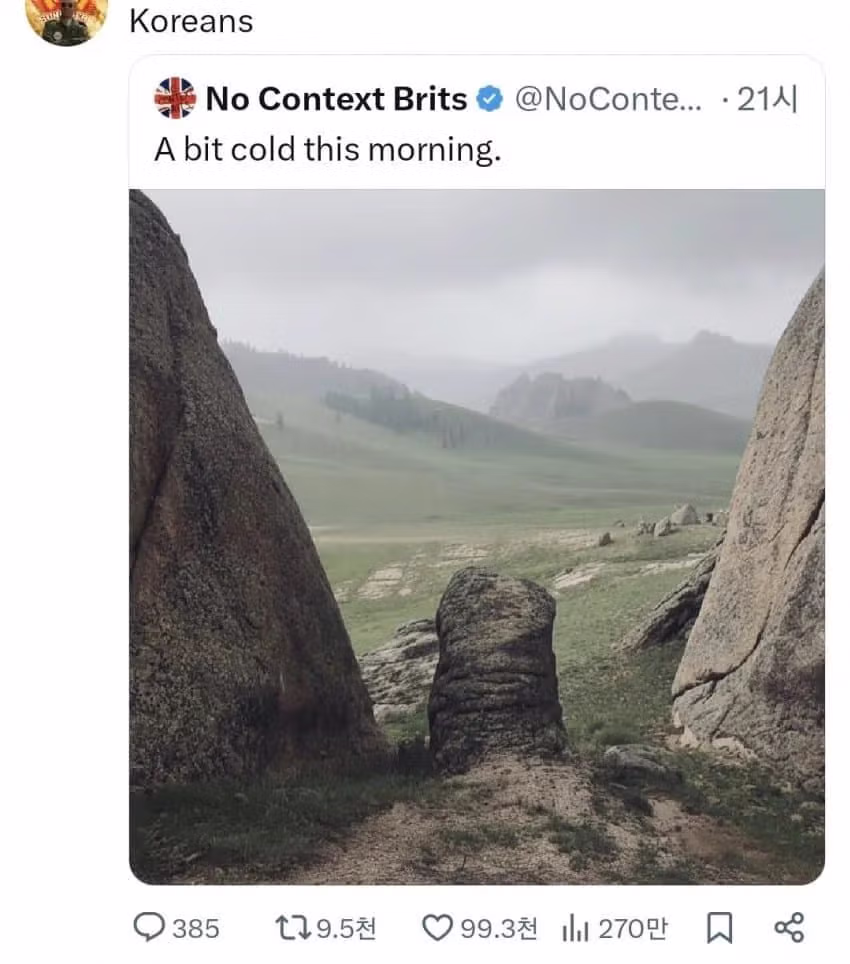
Task: Open the No Context Brits profile name
Action: coord(336,99)
